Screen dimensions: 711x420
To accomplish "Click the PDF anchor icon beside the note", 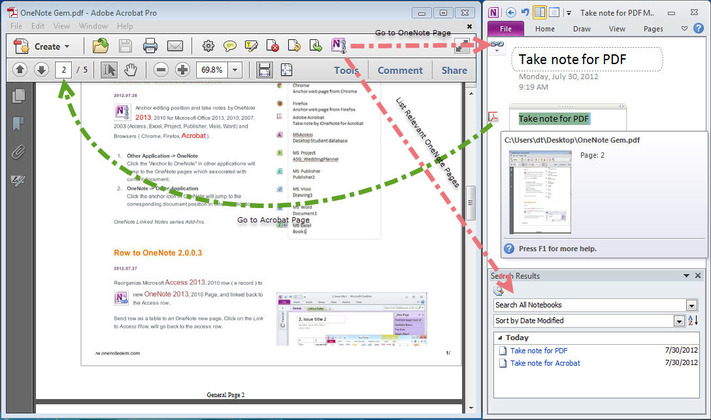I will click(x=493, y=117).
